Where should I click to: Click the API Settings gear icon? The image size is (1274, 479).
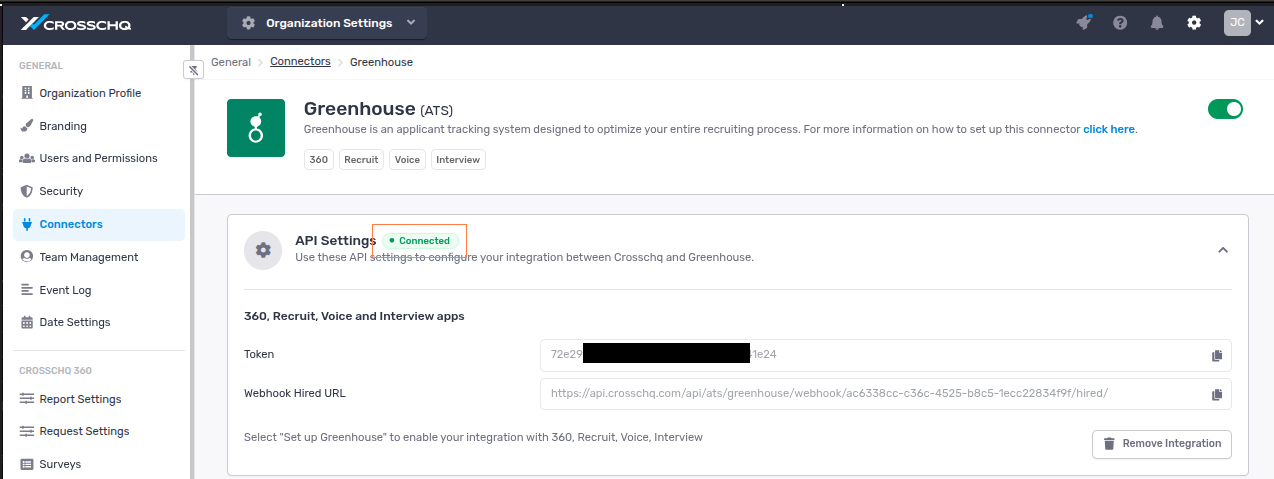(263, 250)
